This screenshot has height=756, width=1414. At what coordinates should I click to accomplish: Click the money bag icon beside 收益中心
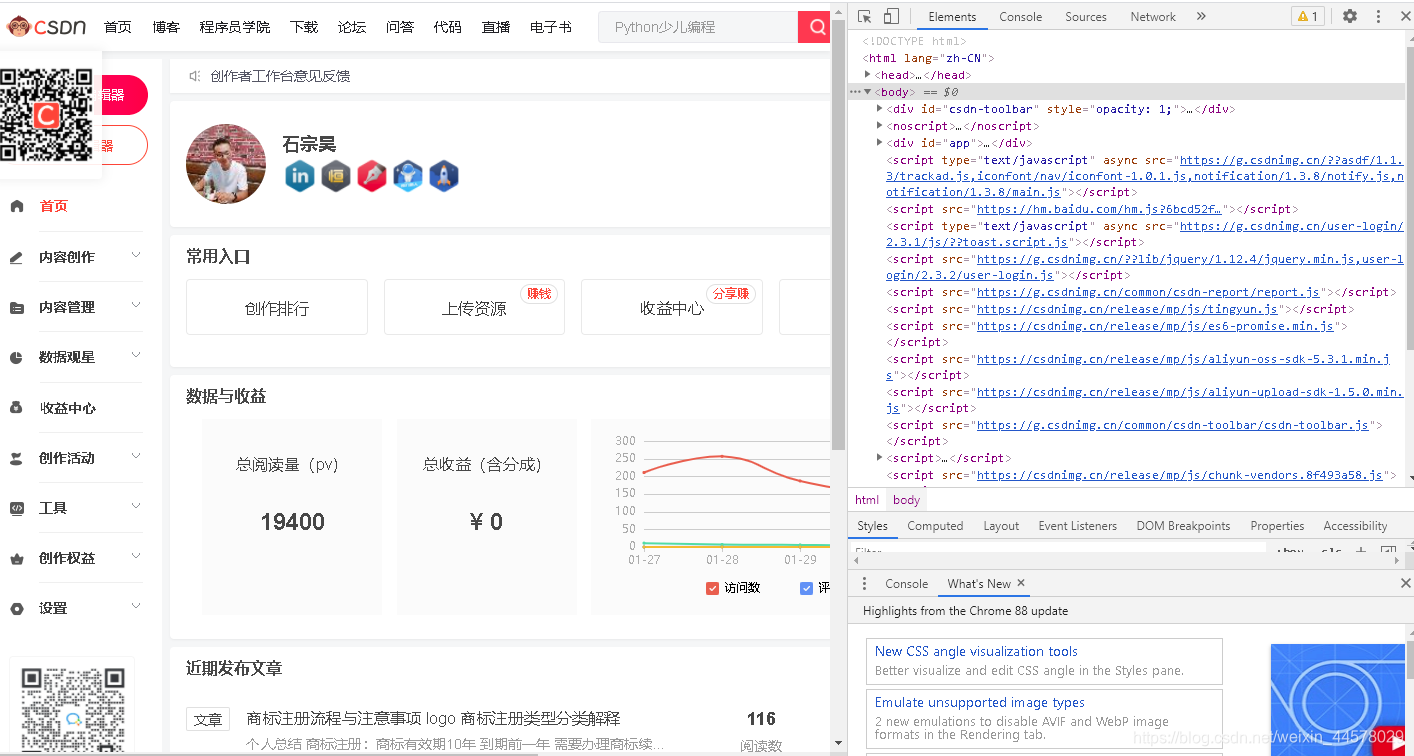[x=17, y=408]
